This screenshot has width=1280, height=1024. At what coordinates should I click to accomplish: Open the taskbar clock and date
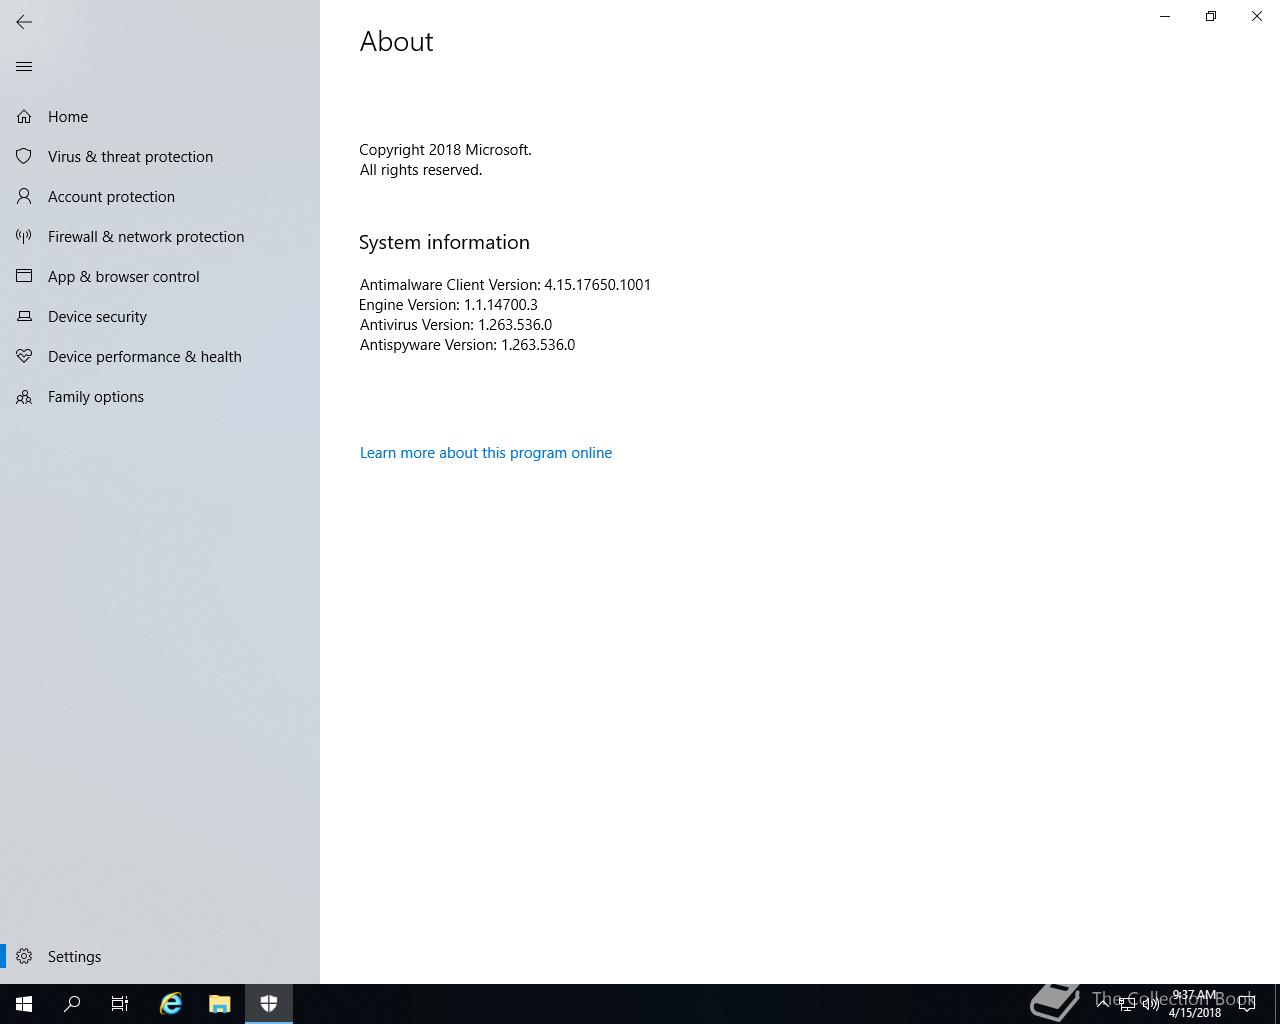click(x=1195, y=1004)
